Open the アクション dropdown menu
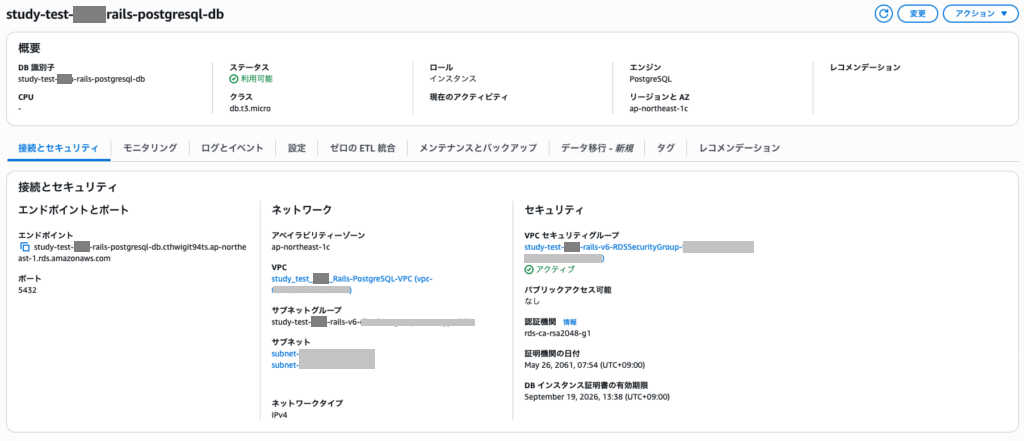Image resolution: width=1024 pixels, height=441 pixels. coord(981,14)
